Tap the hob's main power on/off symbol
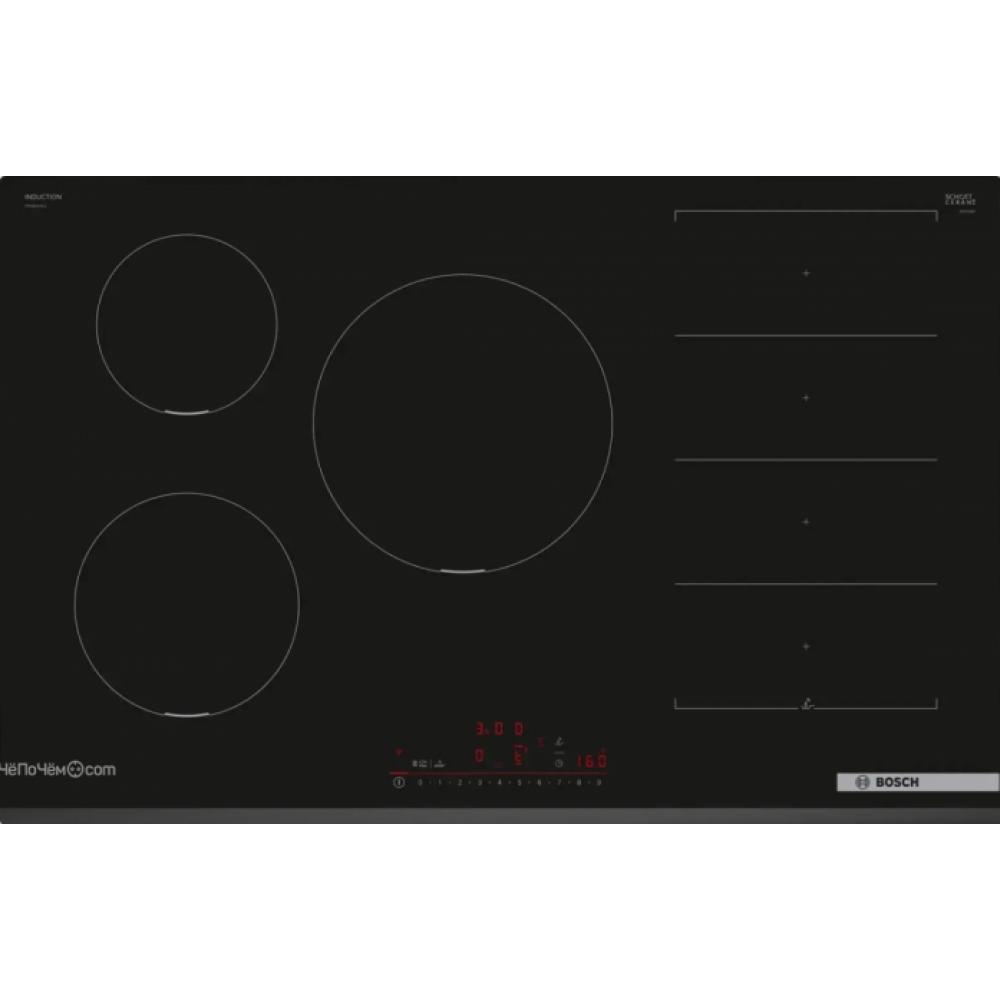The image size is (1000, 1000). 399,783
